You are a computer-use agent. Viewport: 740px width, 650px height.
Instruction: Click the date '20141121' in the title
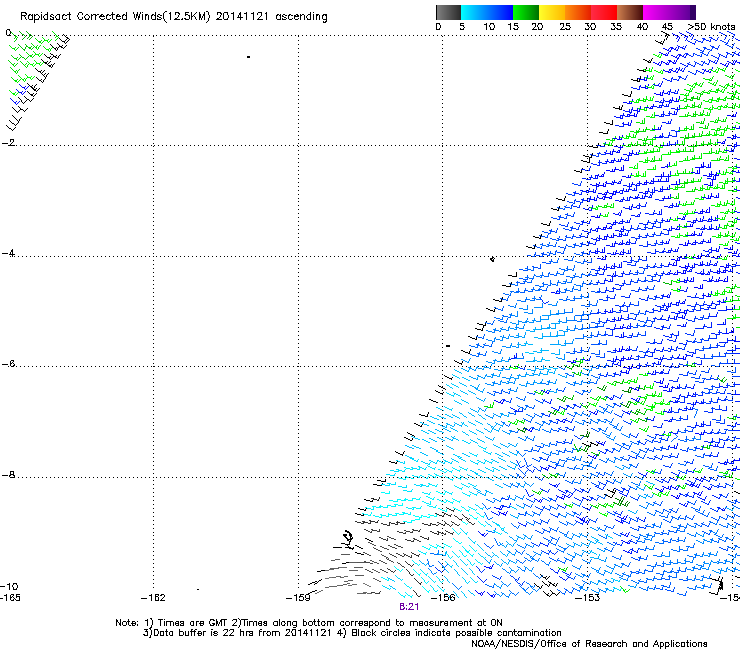point(242,17)
